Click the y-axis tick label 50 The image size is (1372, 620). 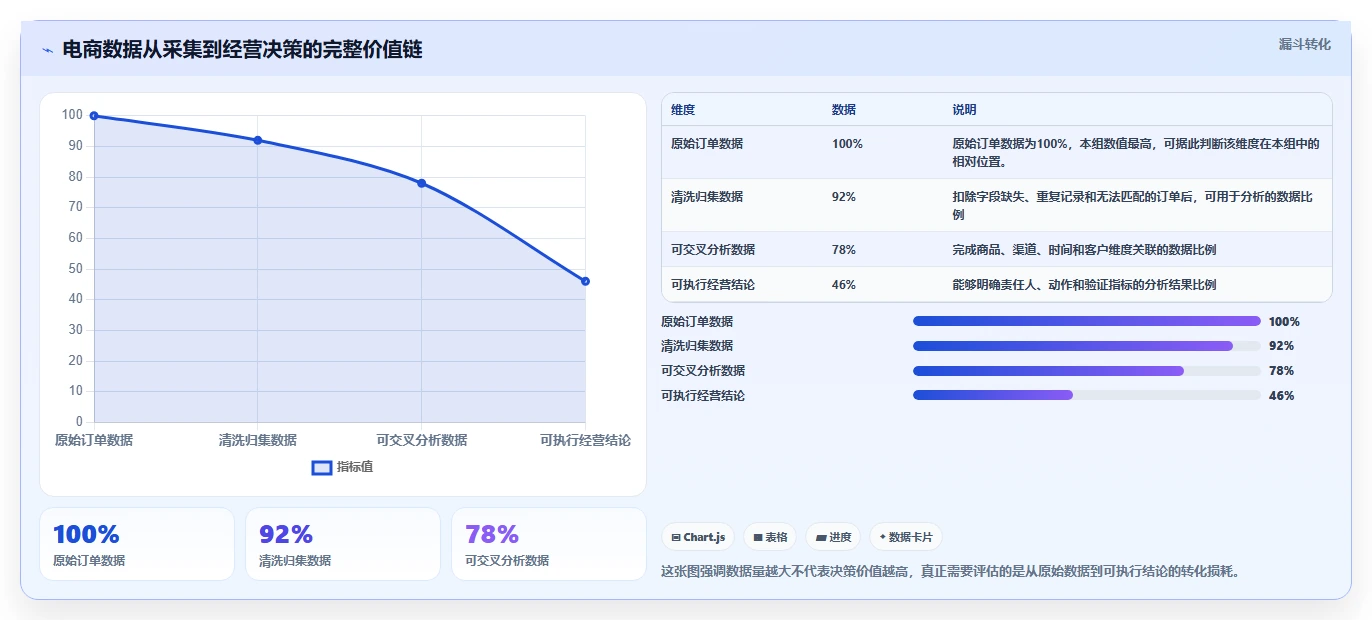[75, 269]
